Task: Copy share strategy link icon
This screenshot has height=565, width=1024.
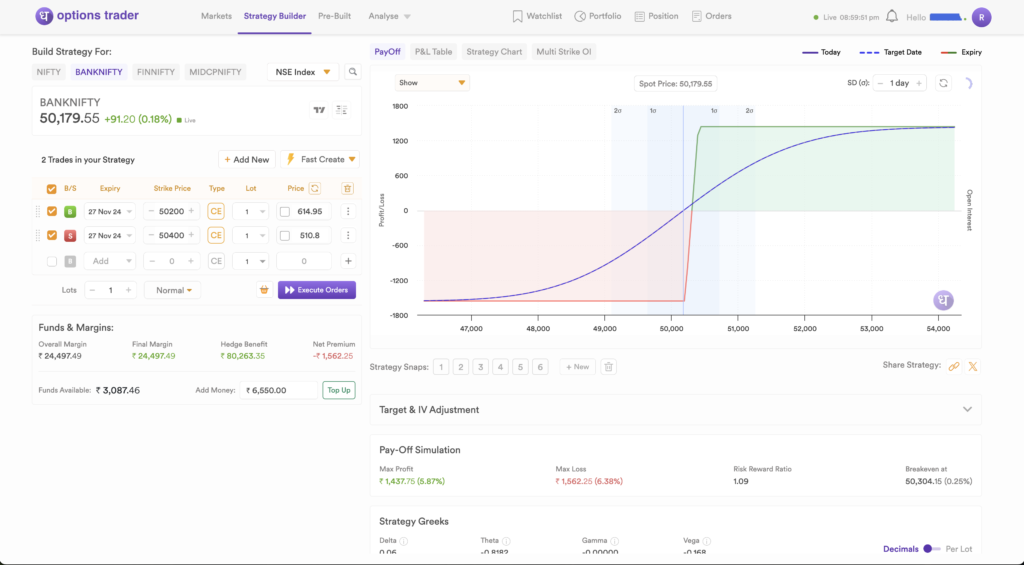Action: click(x=954, y=366)
